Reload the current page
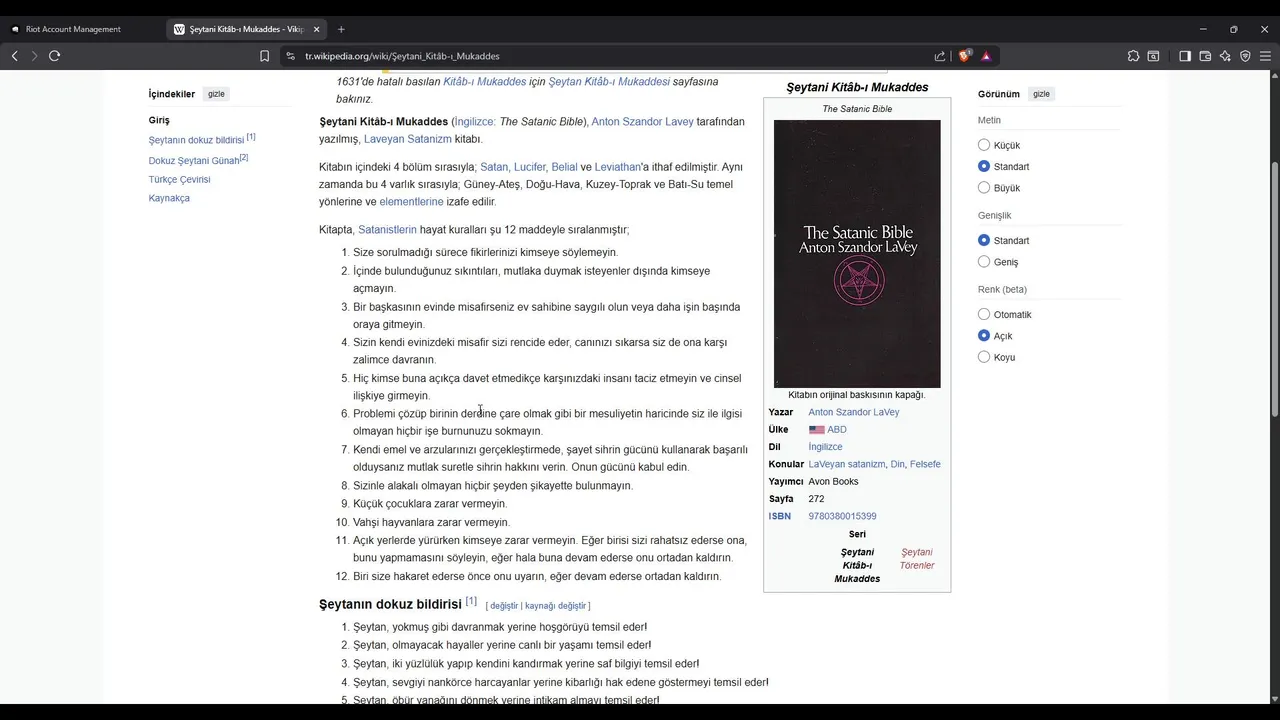This screenshot has height=720, width=1280. click(x=54, y=56)
